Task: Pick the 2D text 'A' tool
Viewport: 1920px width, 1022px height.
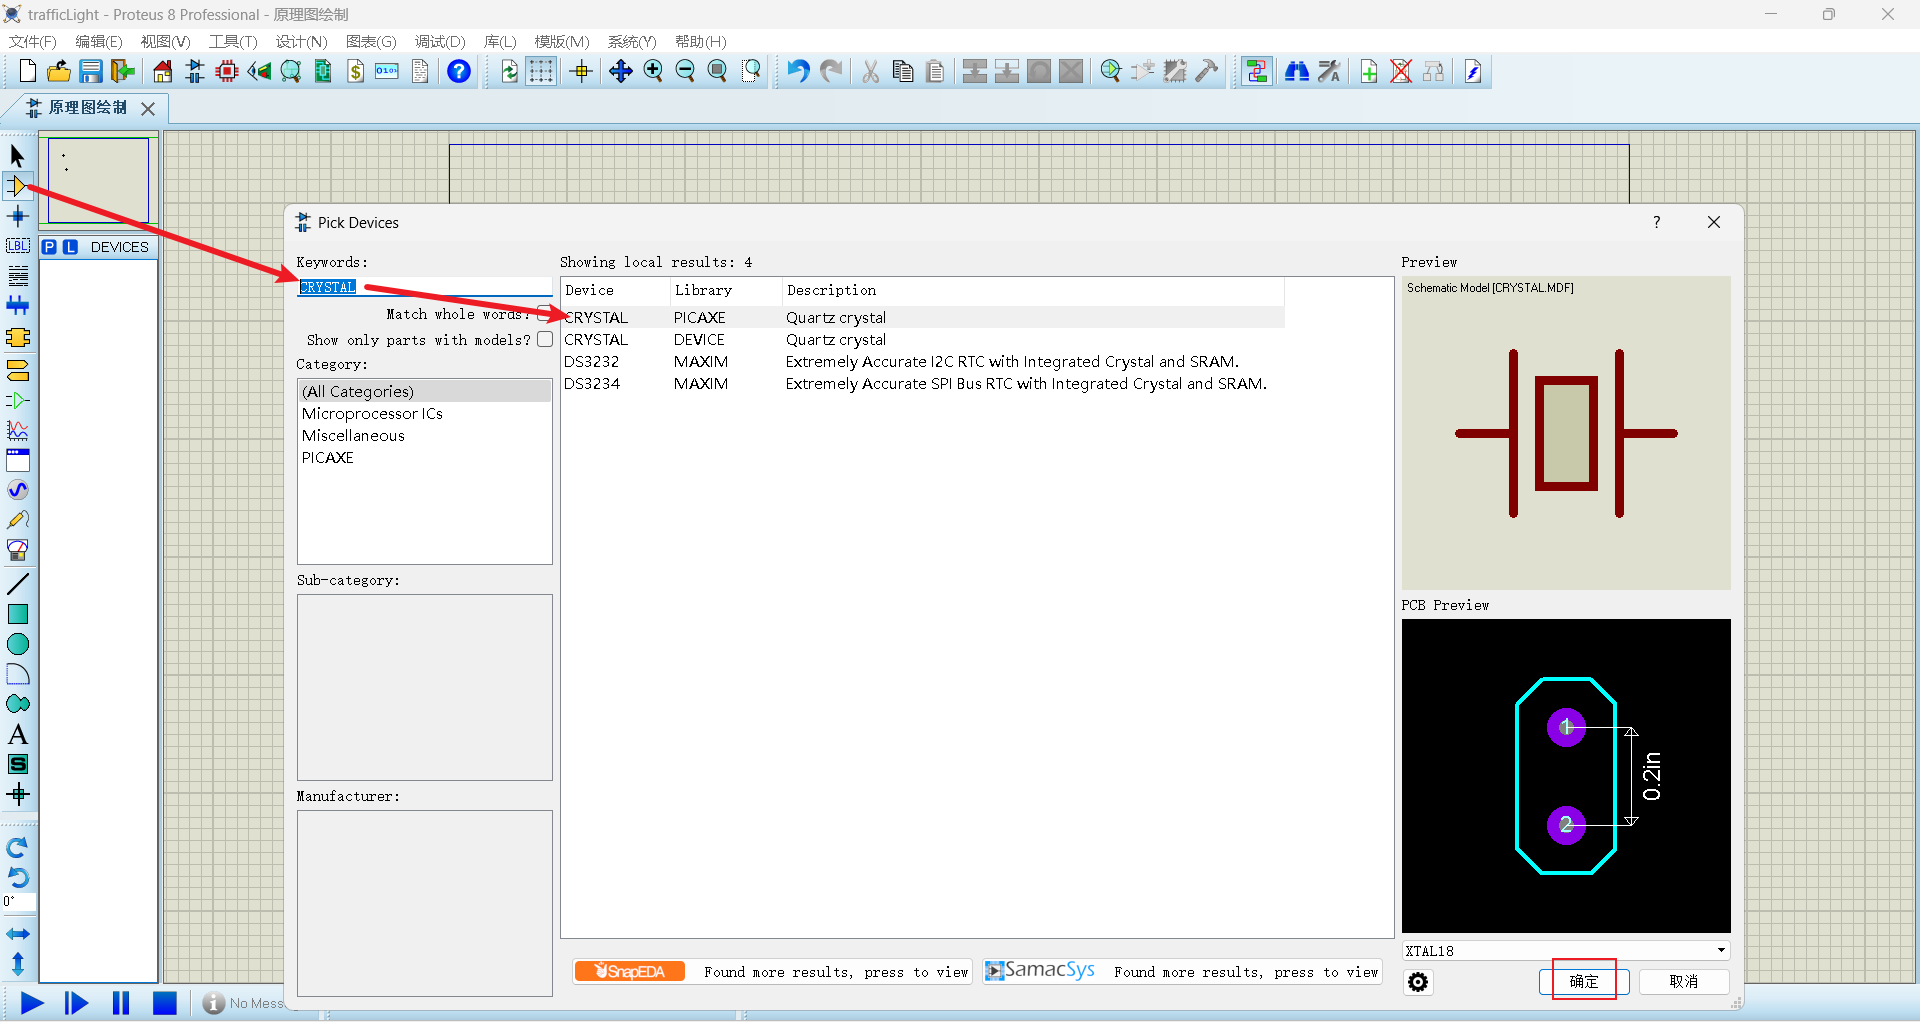Action: pyautogui.click(x=17, y=734)
